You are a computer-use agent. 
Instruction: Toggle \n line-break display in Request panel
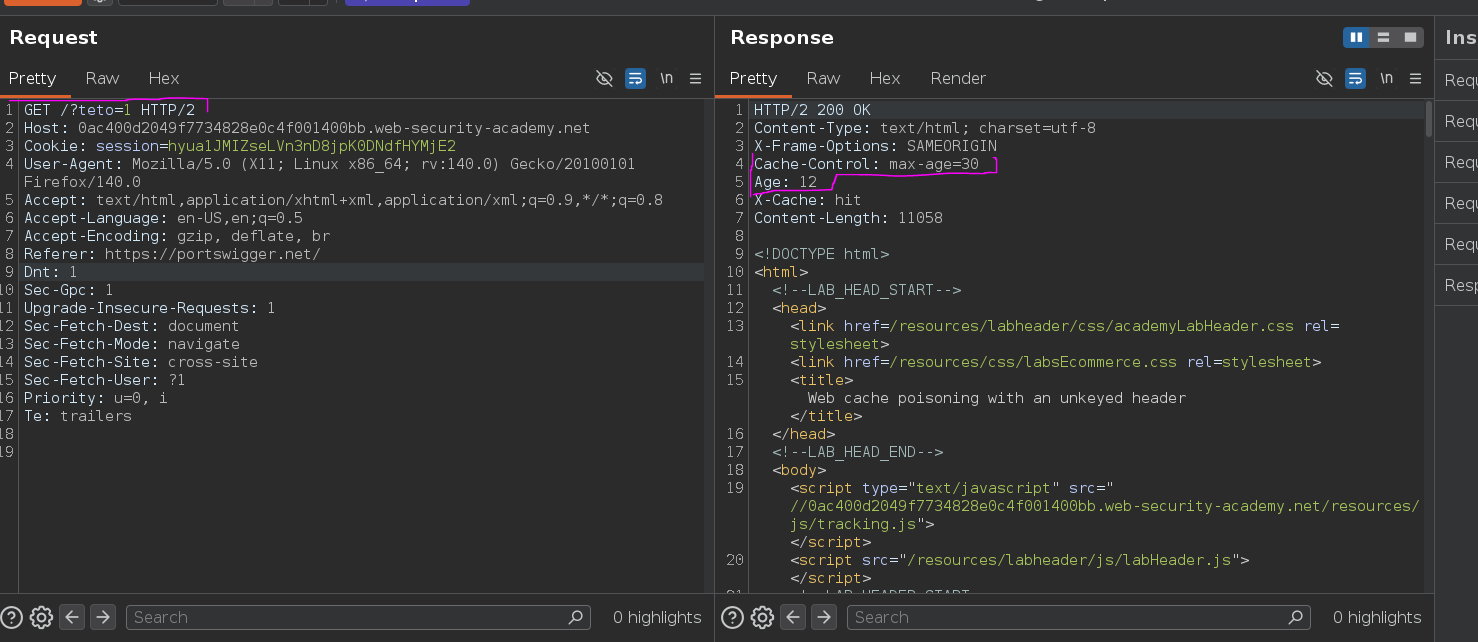666,78
